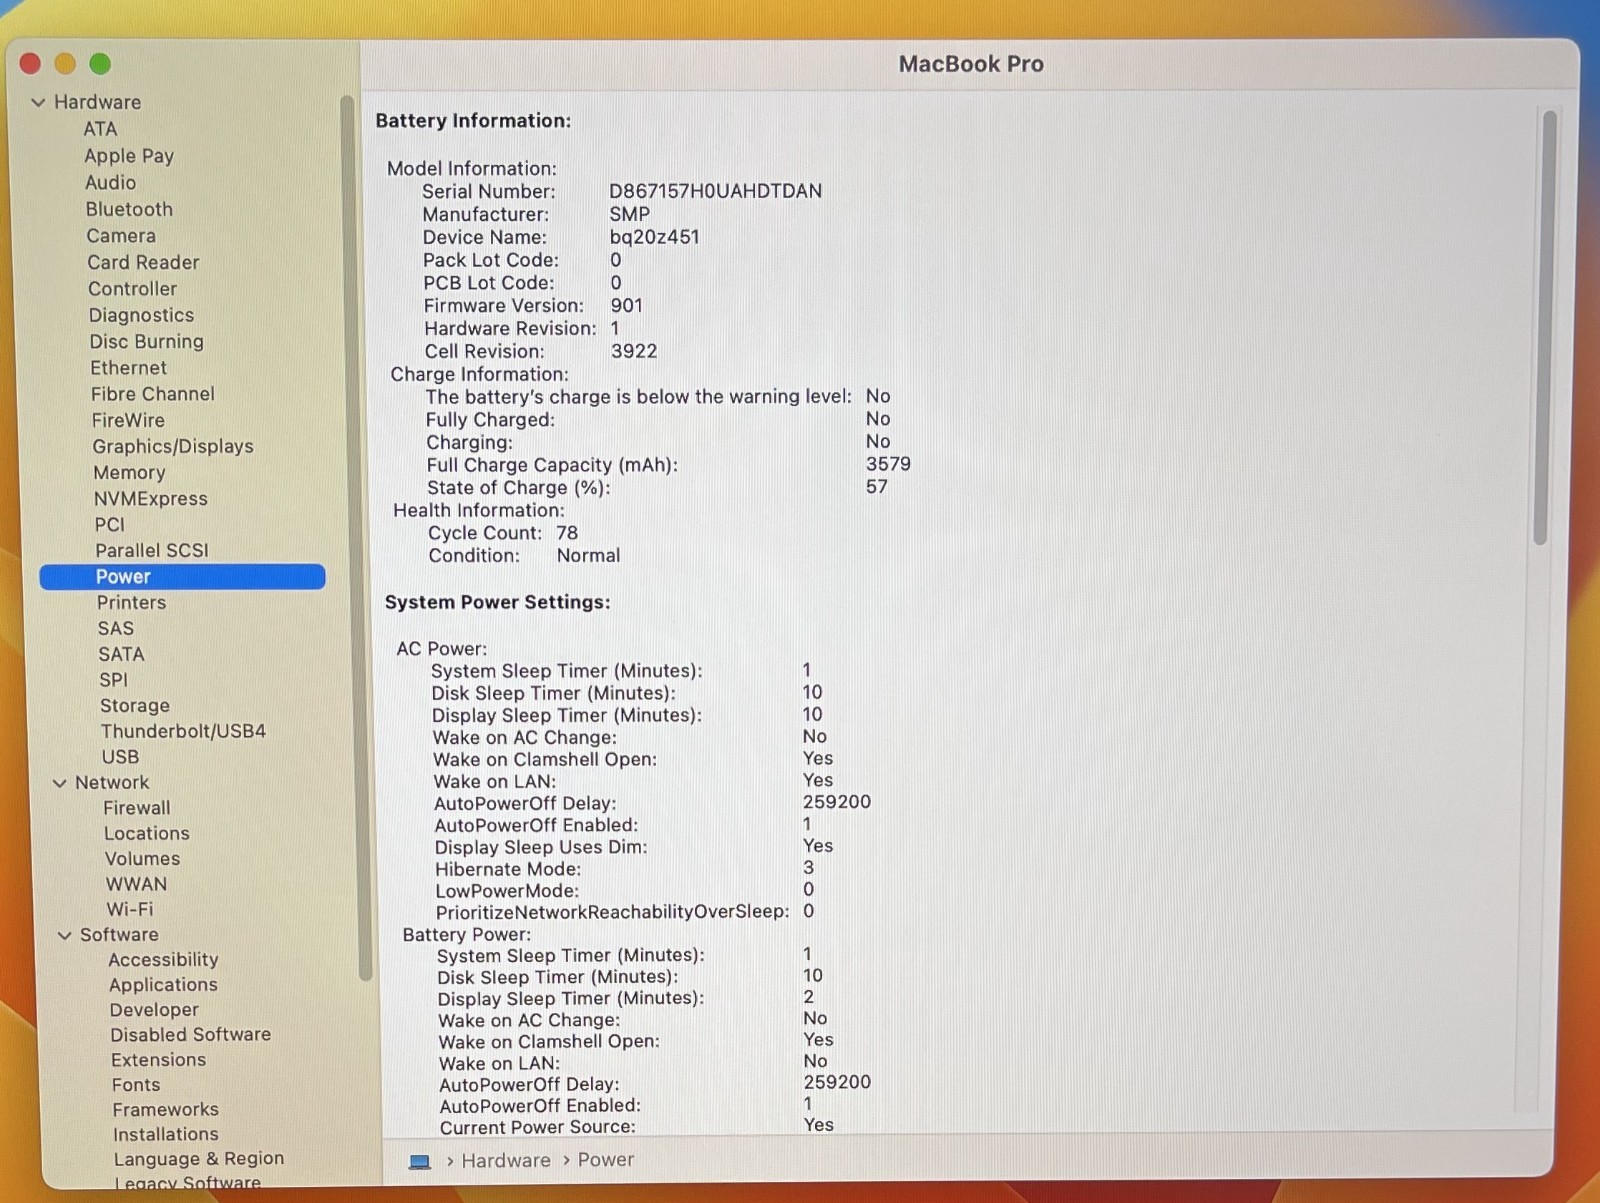The width and height of the screenshot is (1600, 1203).
Task: Open Thunderbolt/USB4 in the sidebar
Action: coord(183,732)
